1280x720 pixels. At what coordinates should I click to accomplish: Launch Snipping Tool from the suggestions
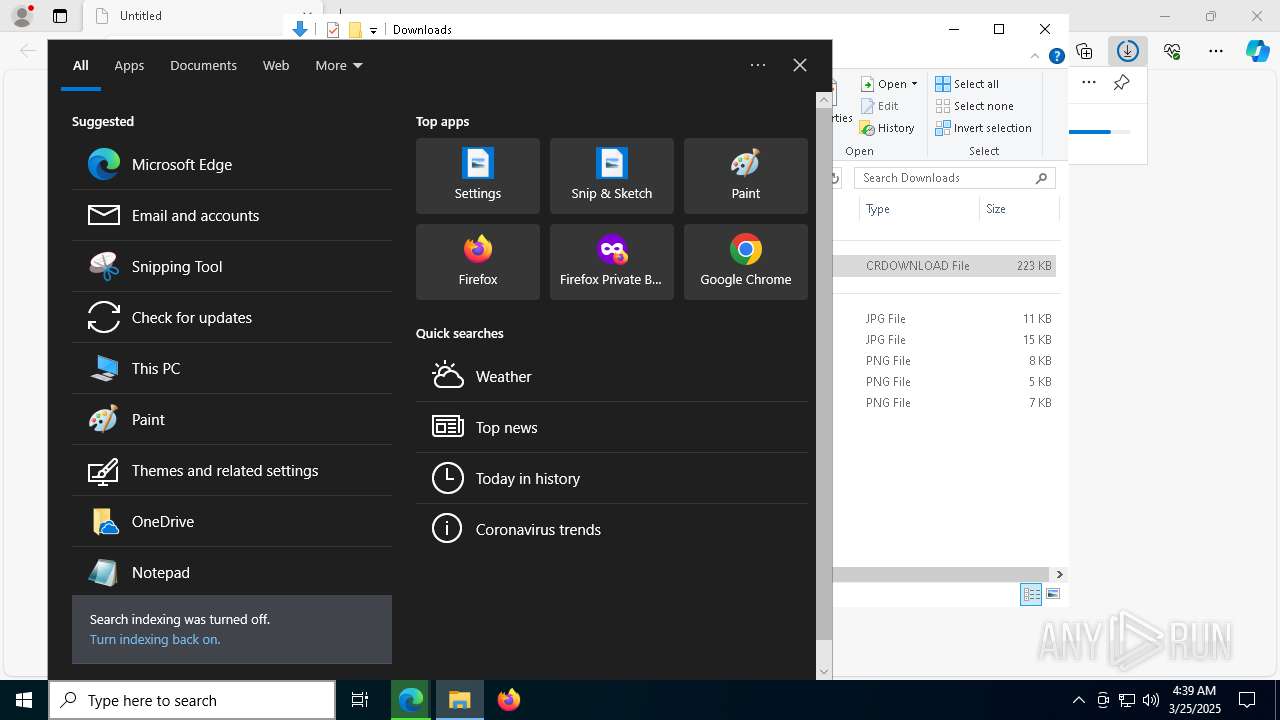tap(232, 266)
